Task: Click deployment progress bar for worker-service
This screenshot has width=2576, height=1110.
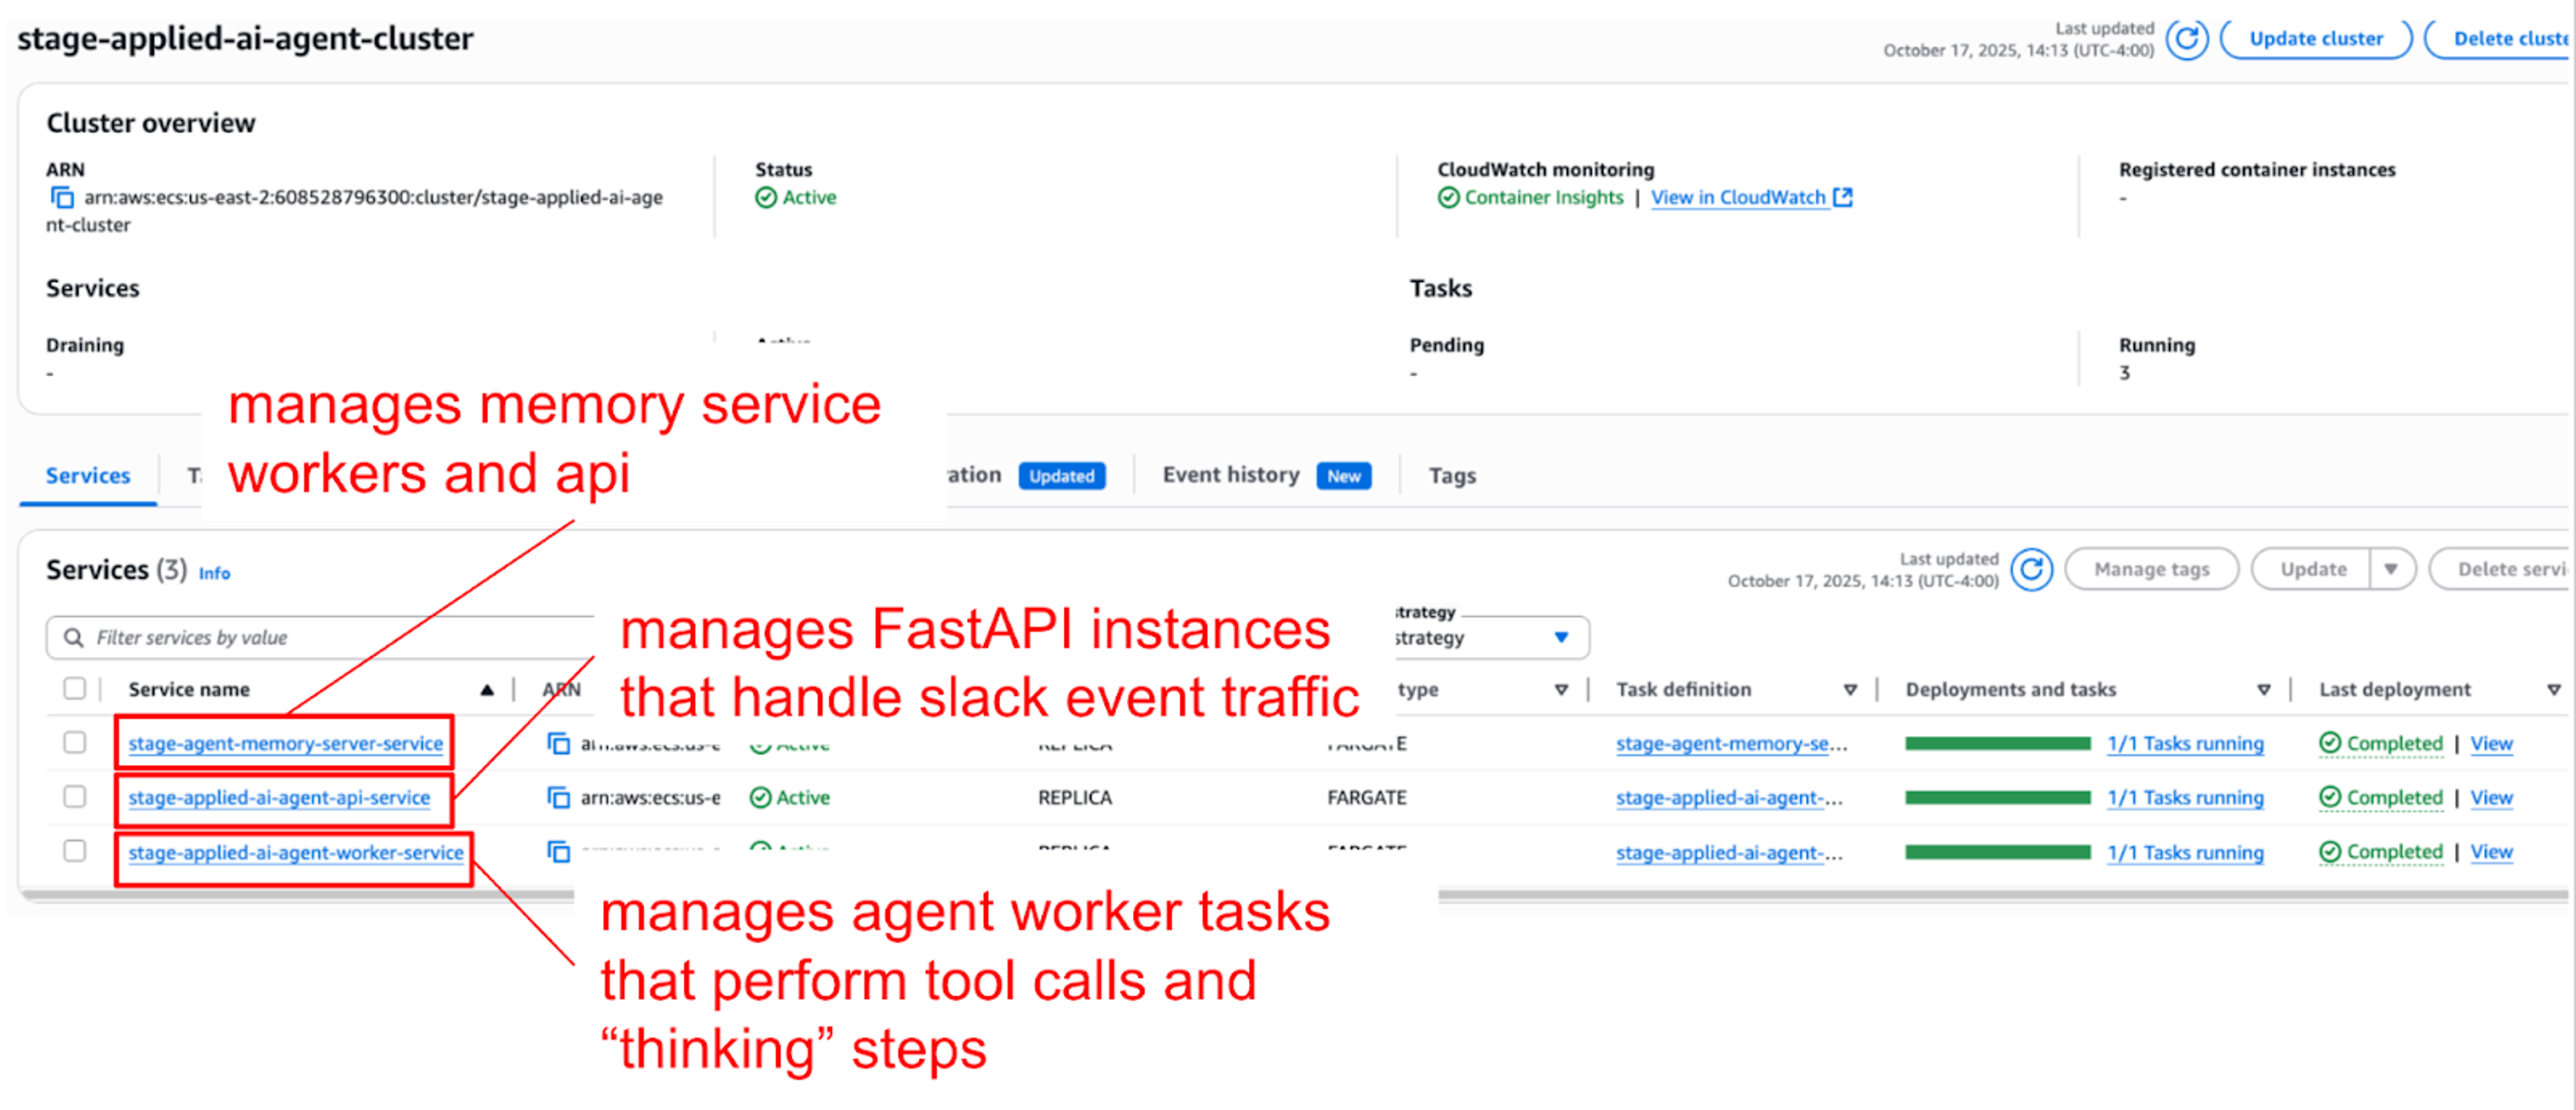Action: (1997, 852)
